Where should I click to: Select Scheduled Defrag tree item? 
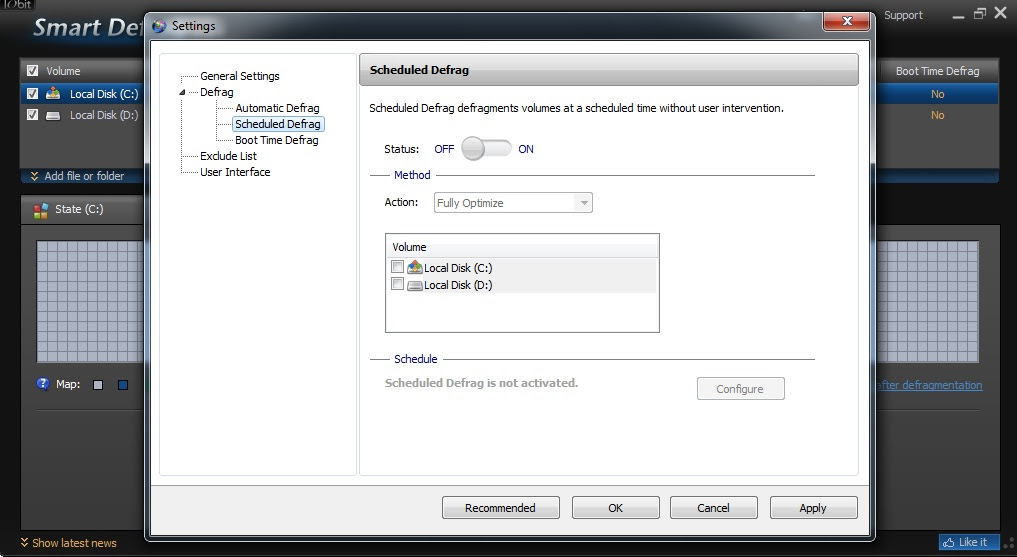278,124
